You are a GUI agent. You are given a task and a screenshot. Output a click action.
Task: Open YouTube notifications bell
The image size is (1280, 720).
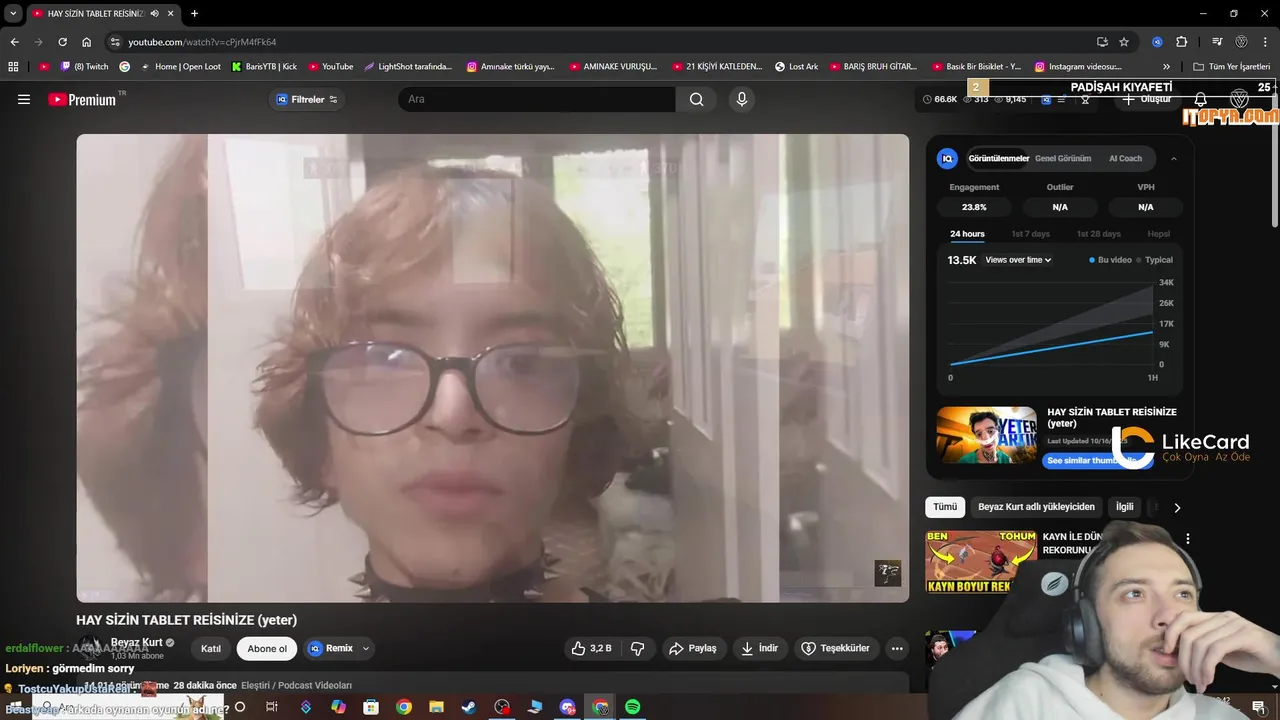click(x=1201, y=99)
